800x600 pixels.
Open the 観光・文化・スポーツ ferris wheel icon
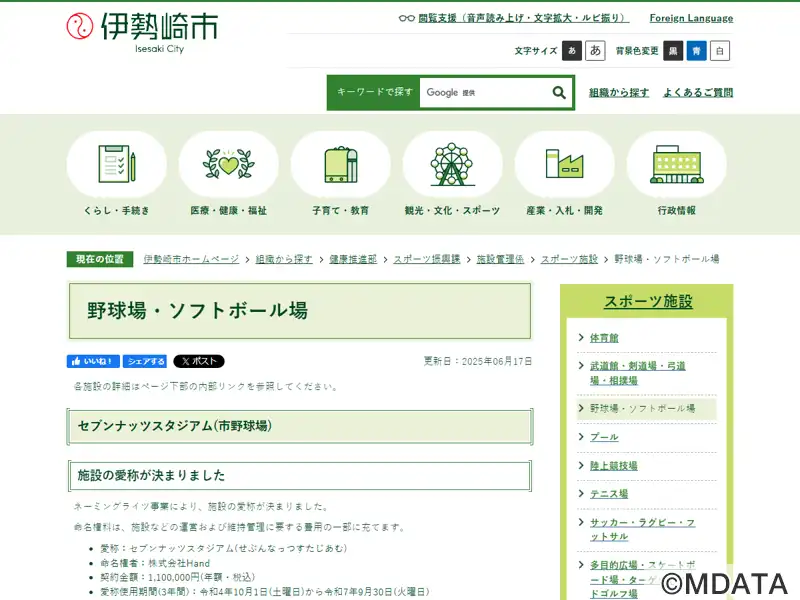pyautogui.click(x=453, y=164)
